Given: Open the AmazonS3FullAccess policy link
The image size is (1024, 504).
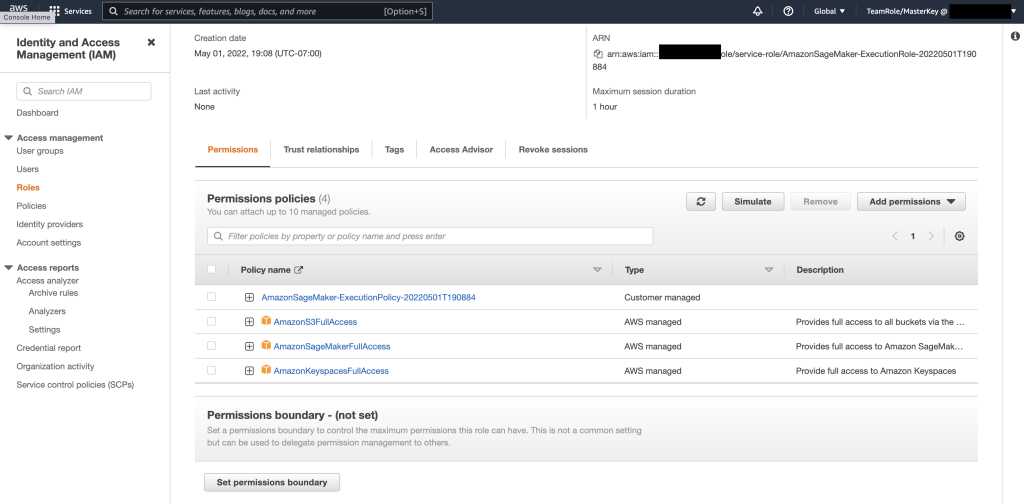Looking at the screenshot, I should coord(315,322).
